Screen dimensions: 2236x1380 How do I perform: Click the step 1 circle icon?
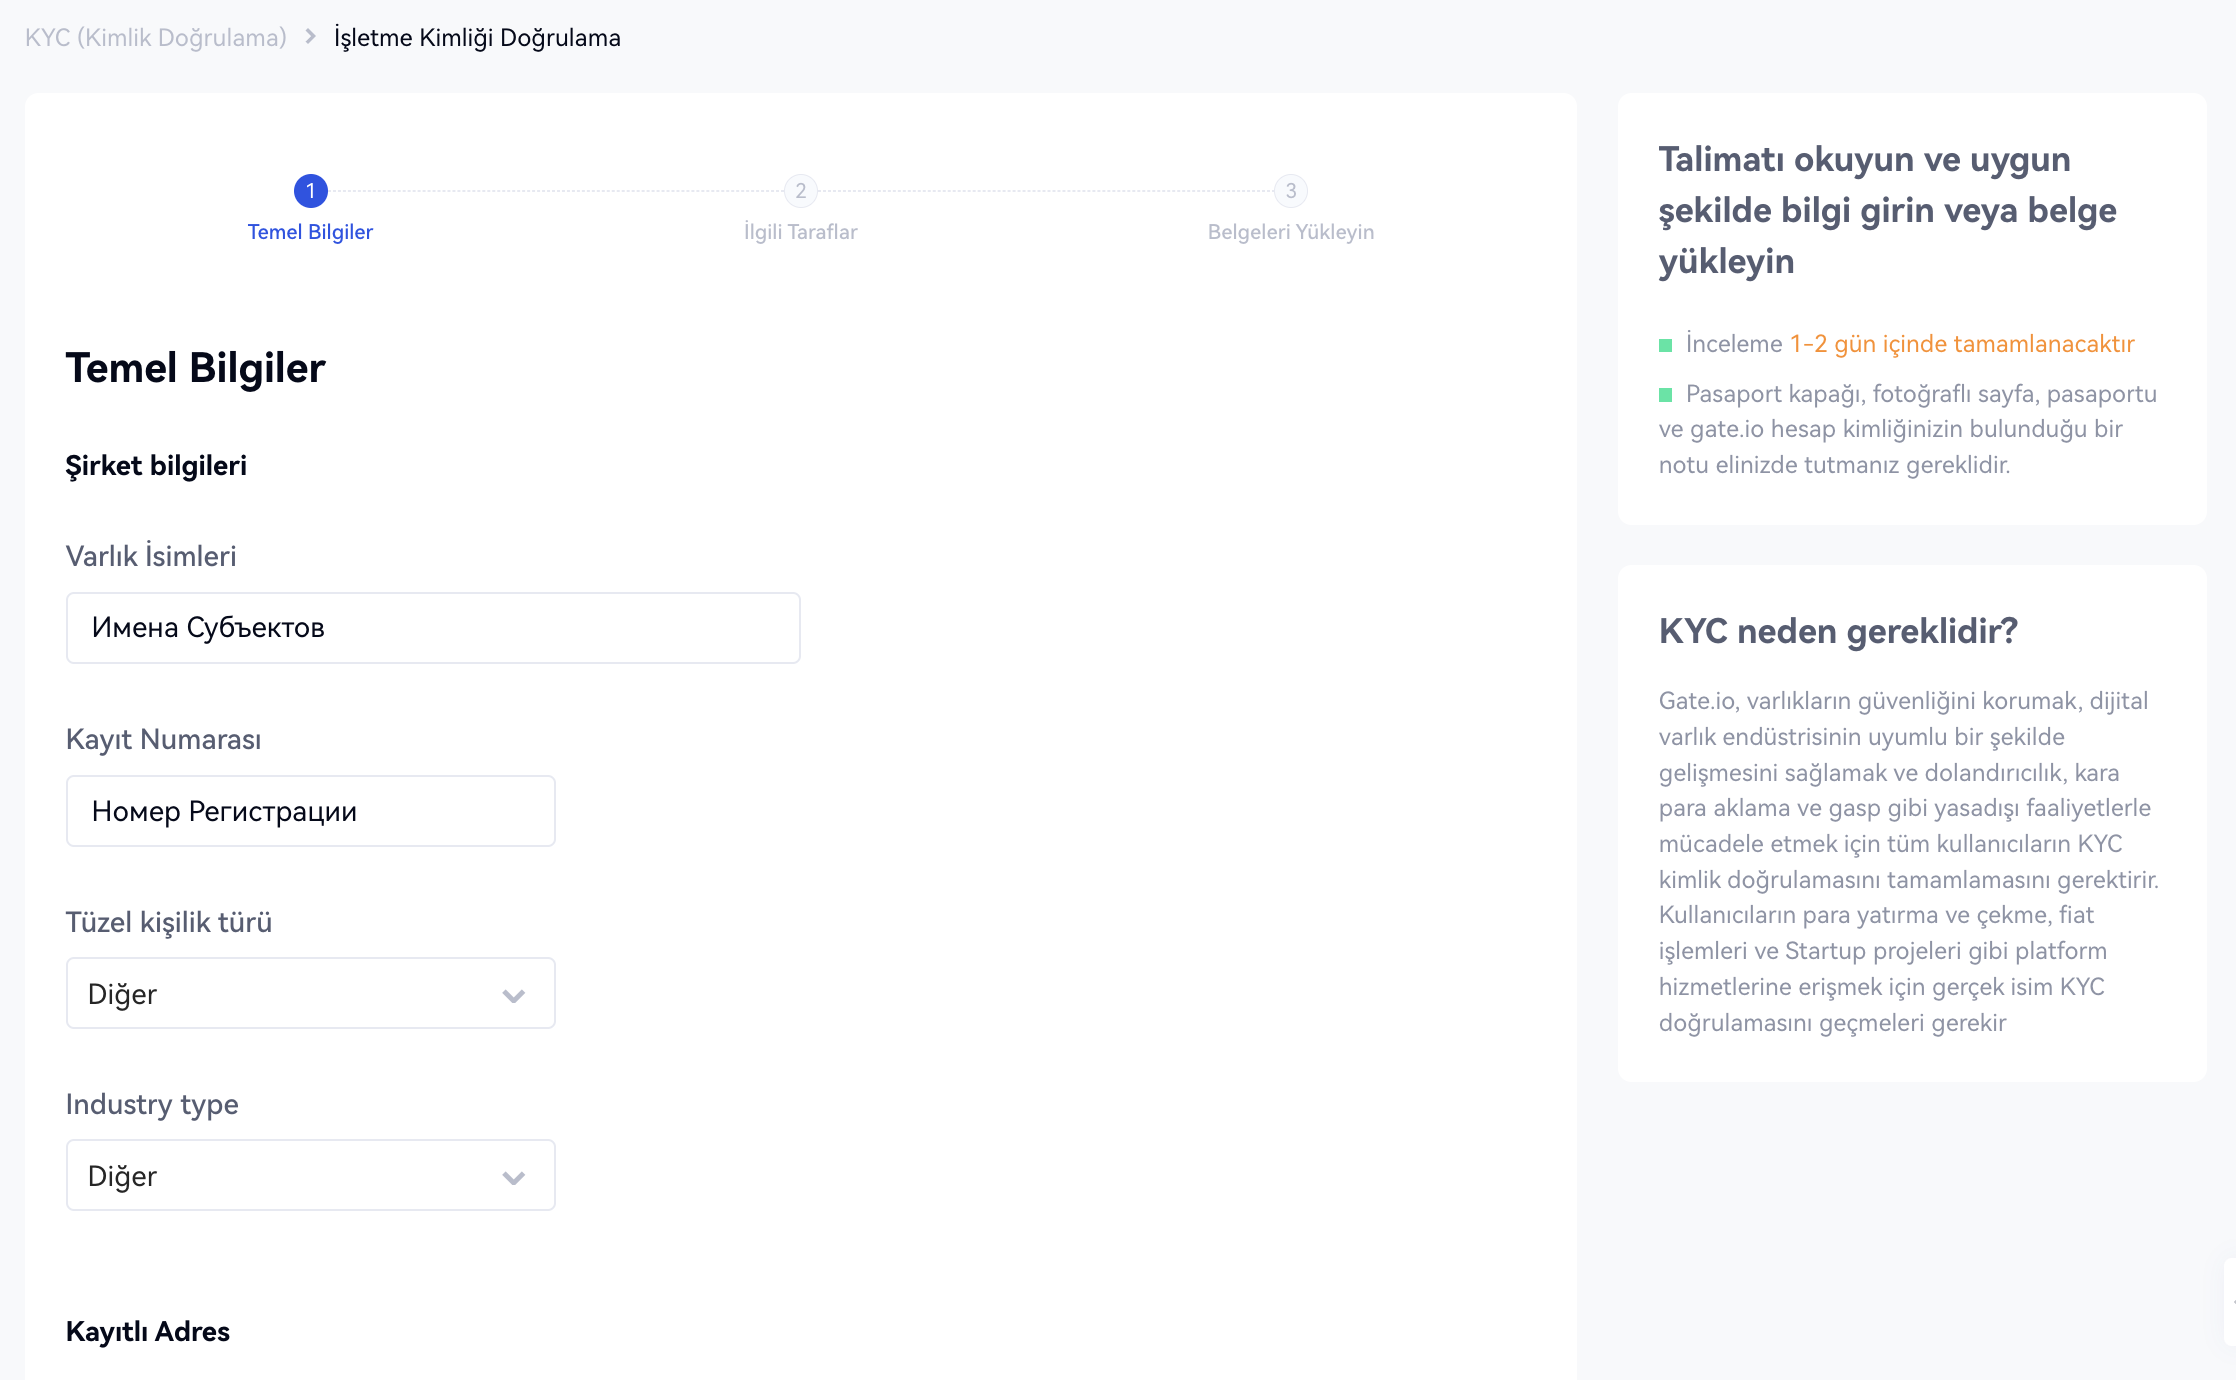tap(310, 190)
